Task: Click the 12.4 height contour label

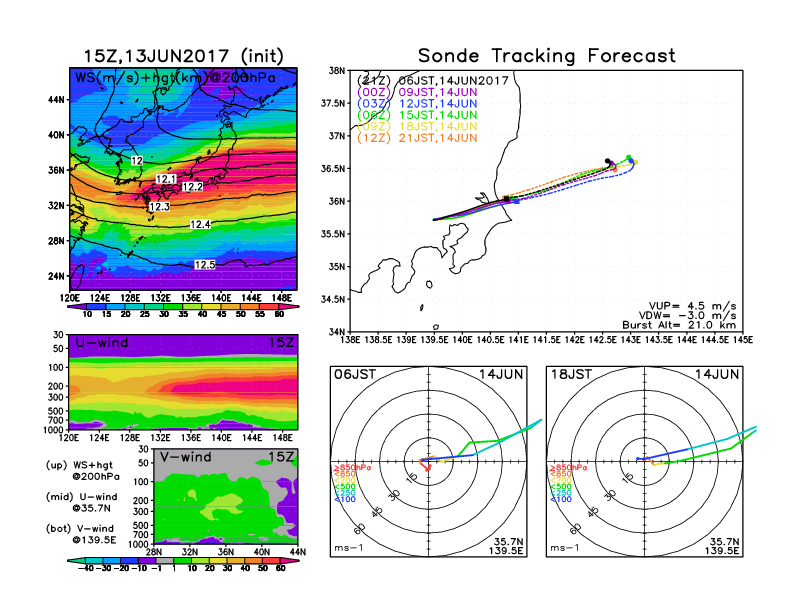Action: (x=200, y=225)
